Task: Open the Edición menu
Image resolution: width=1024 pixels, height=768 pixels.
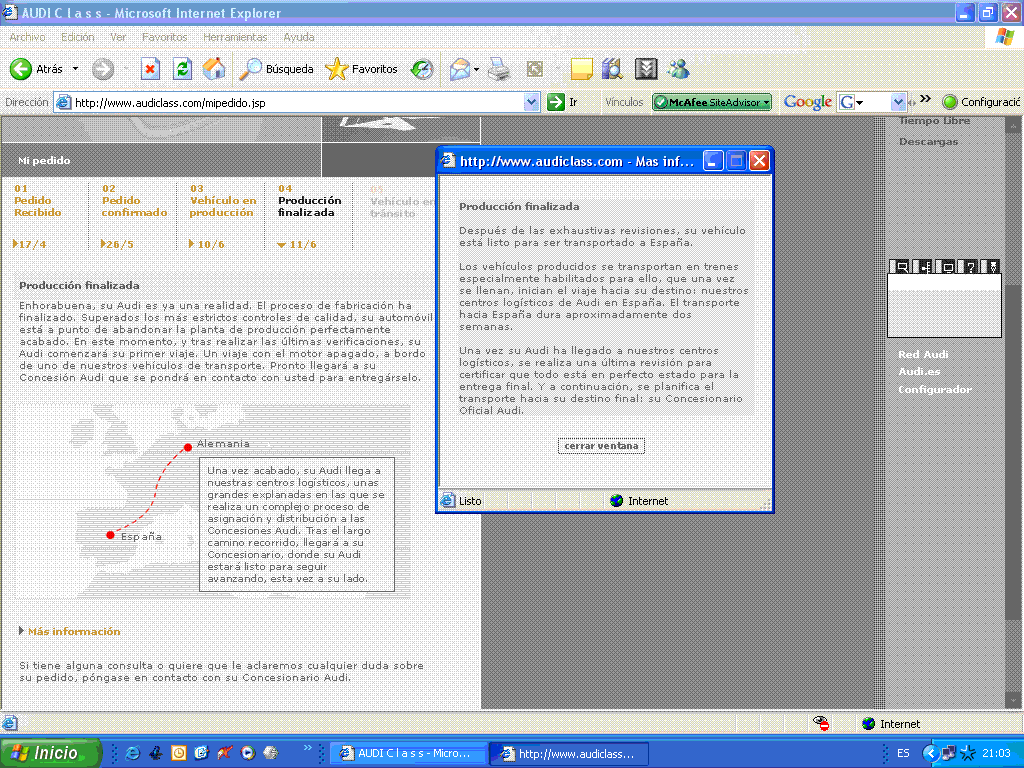Action: pos(78,37)
